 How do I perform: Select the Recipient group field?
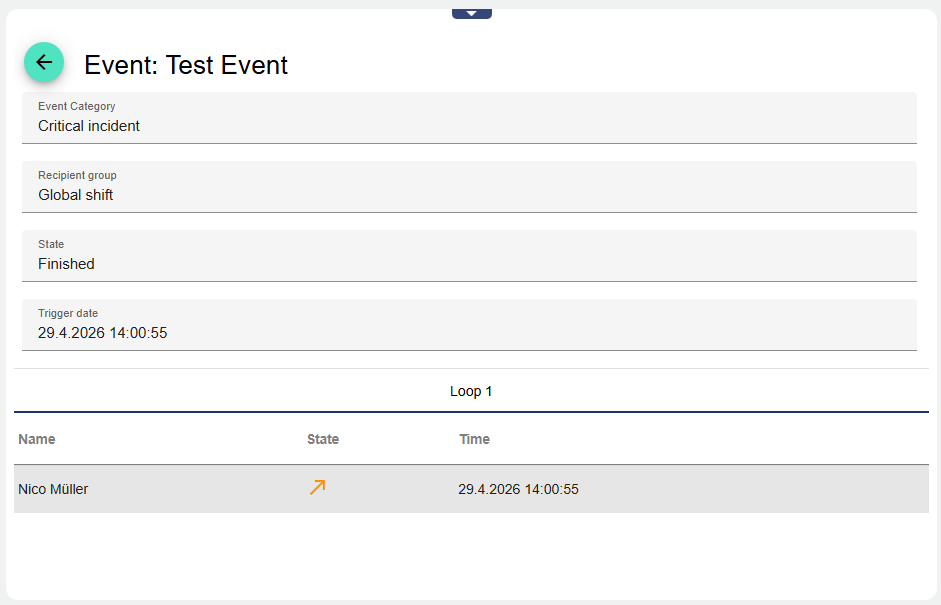click(469, 187)
